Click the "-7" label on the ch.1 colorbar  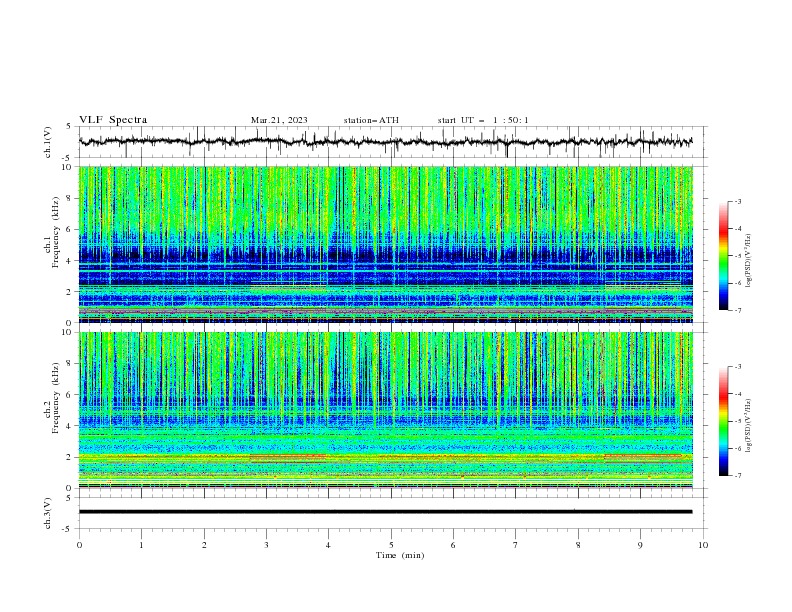(x=738, y=310)
